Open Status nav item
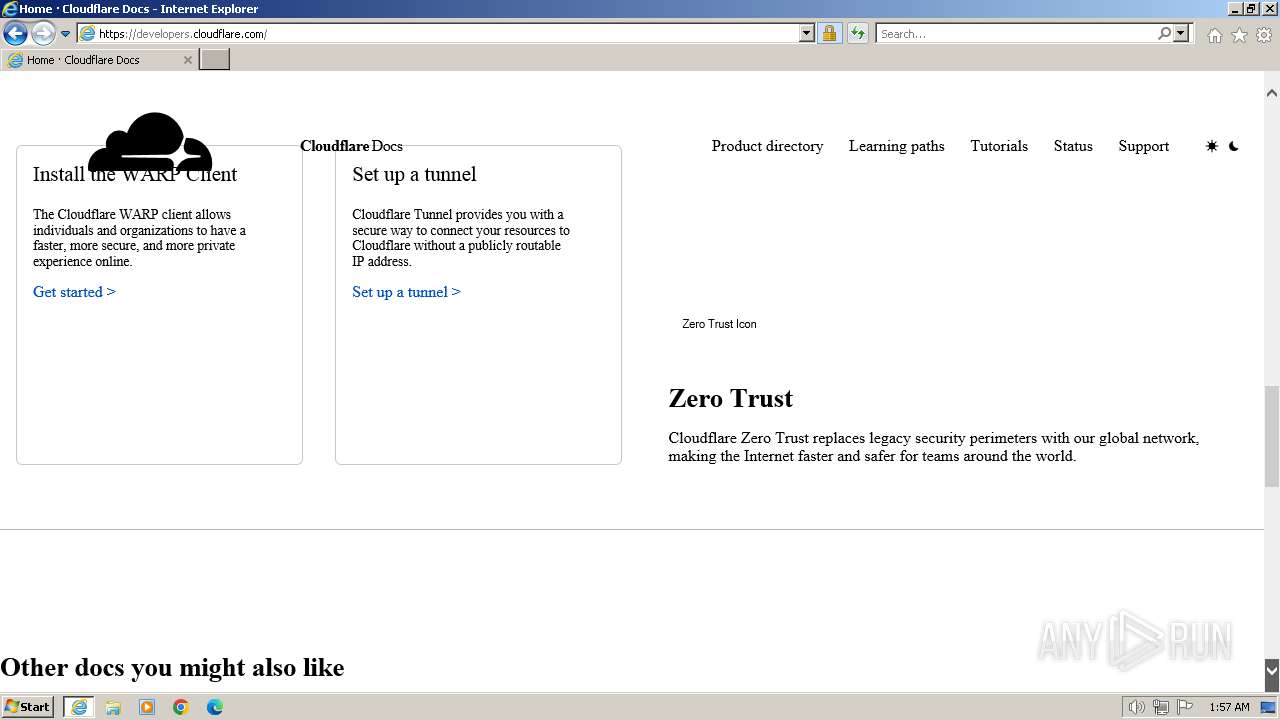The image size is (1280, 720). click(1073, 146)
